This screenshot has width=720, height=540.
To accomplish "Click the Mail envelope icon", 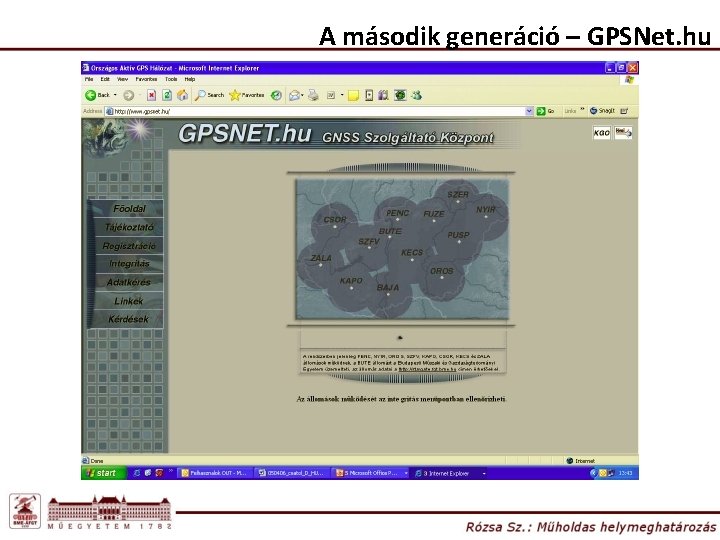I will point(294,96).
